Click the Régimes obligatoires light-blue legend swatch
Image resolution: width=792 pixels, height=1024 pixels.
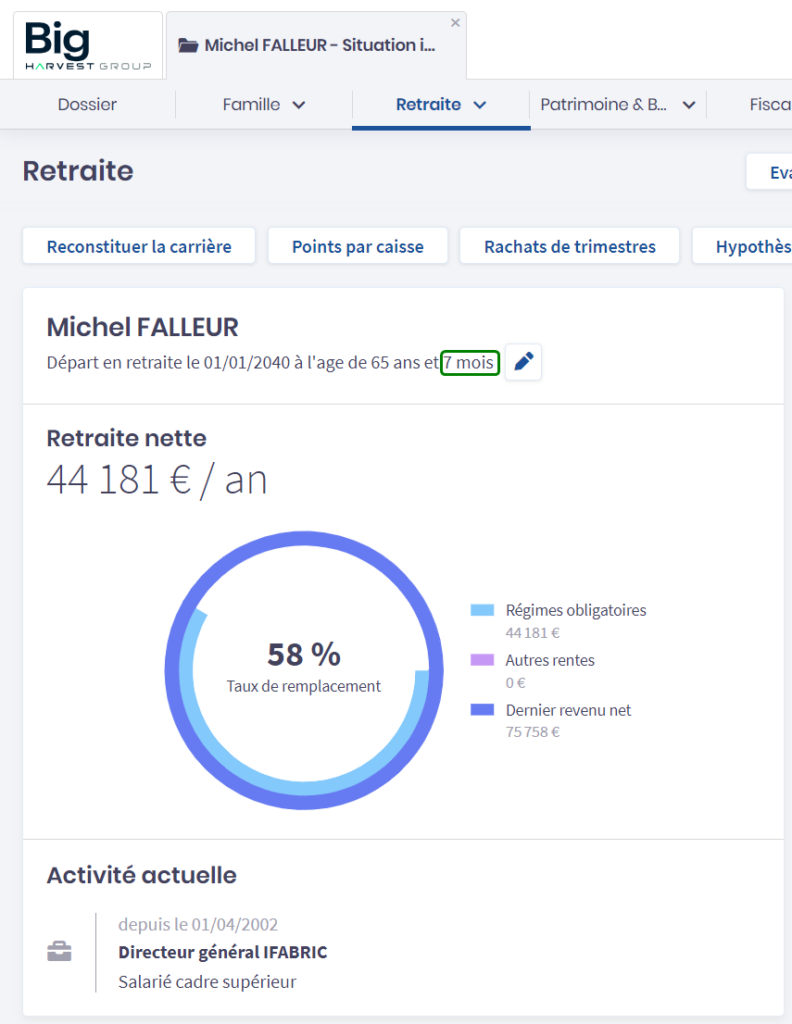[x=482, y=610]
